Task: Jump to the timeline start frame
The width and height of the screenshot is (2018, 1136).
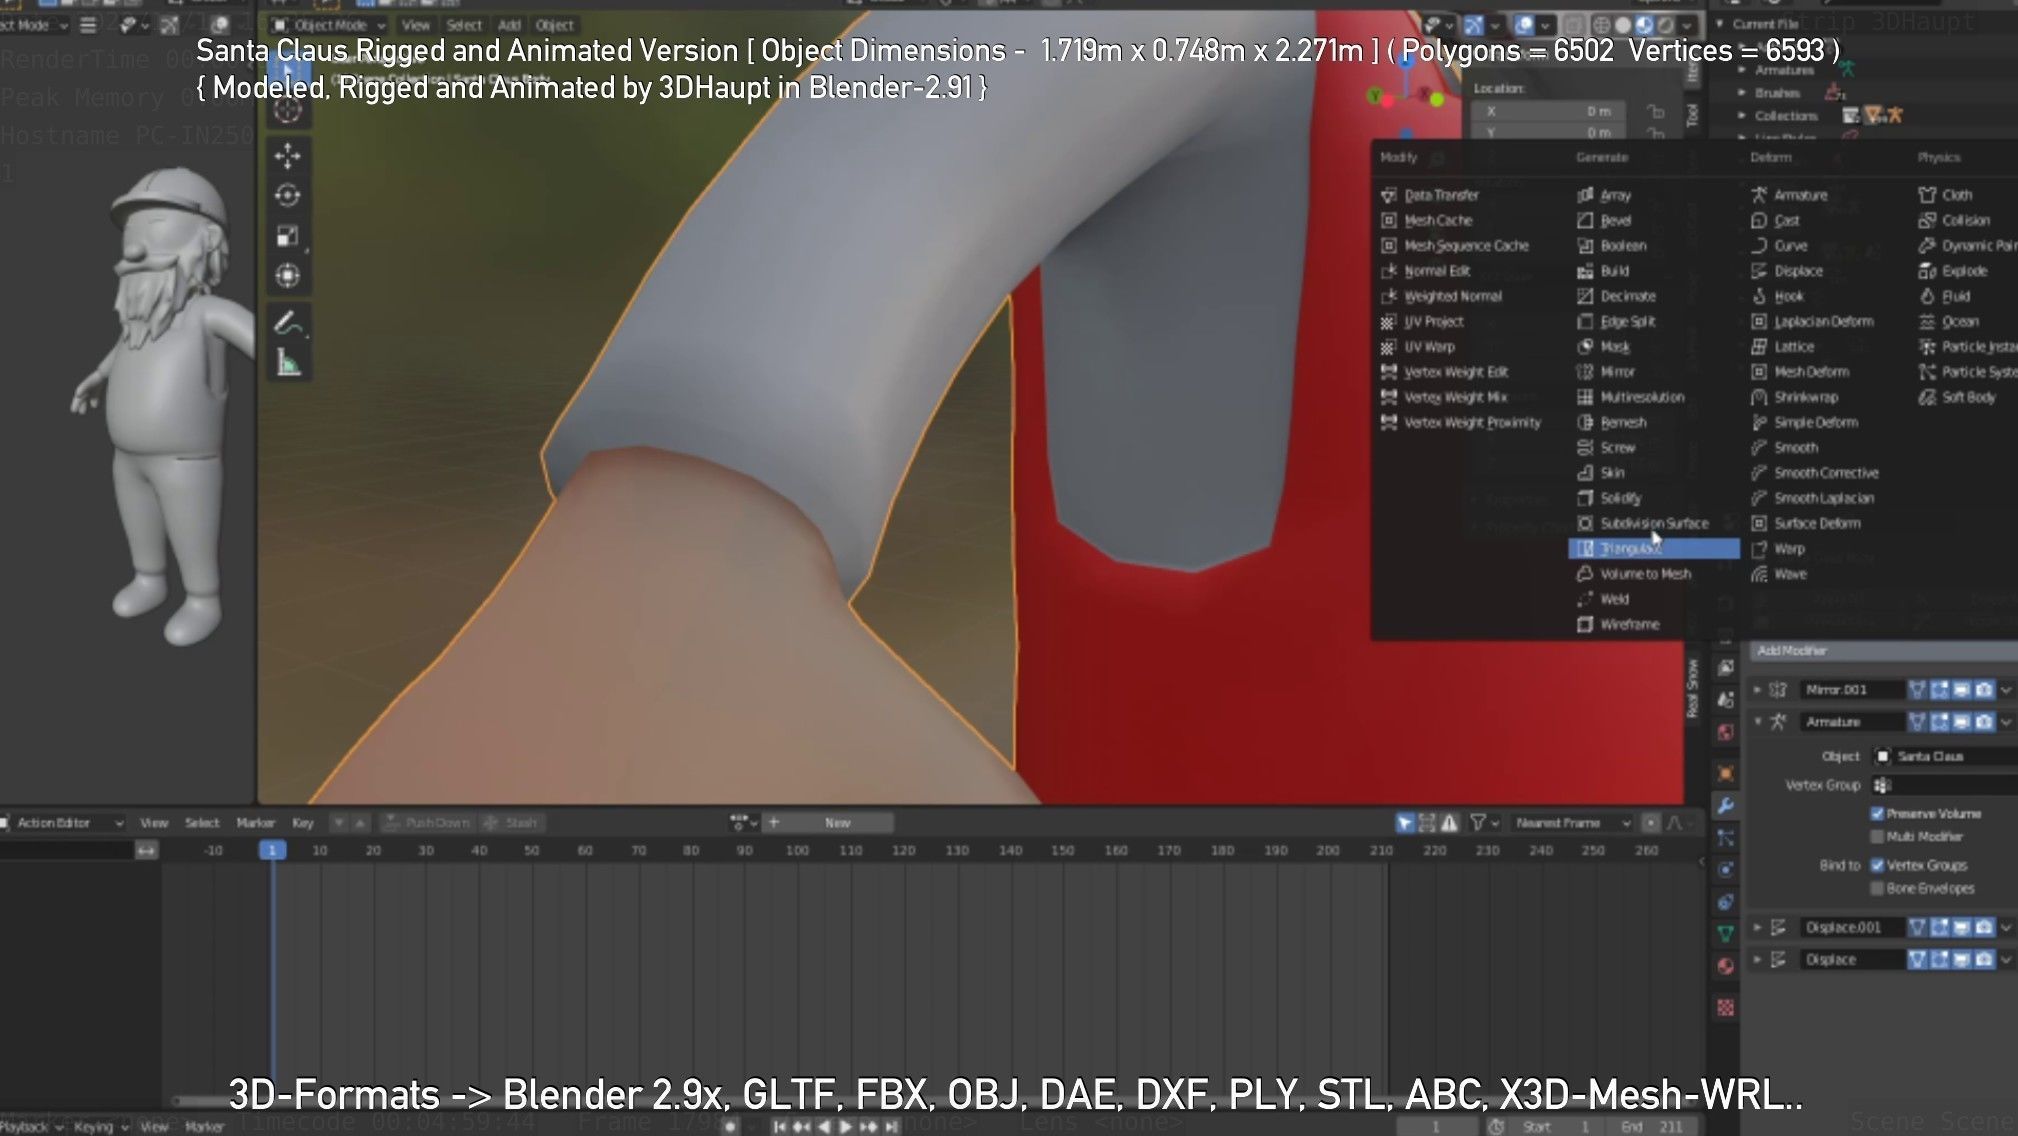Action: click(781, 1127)
